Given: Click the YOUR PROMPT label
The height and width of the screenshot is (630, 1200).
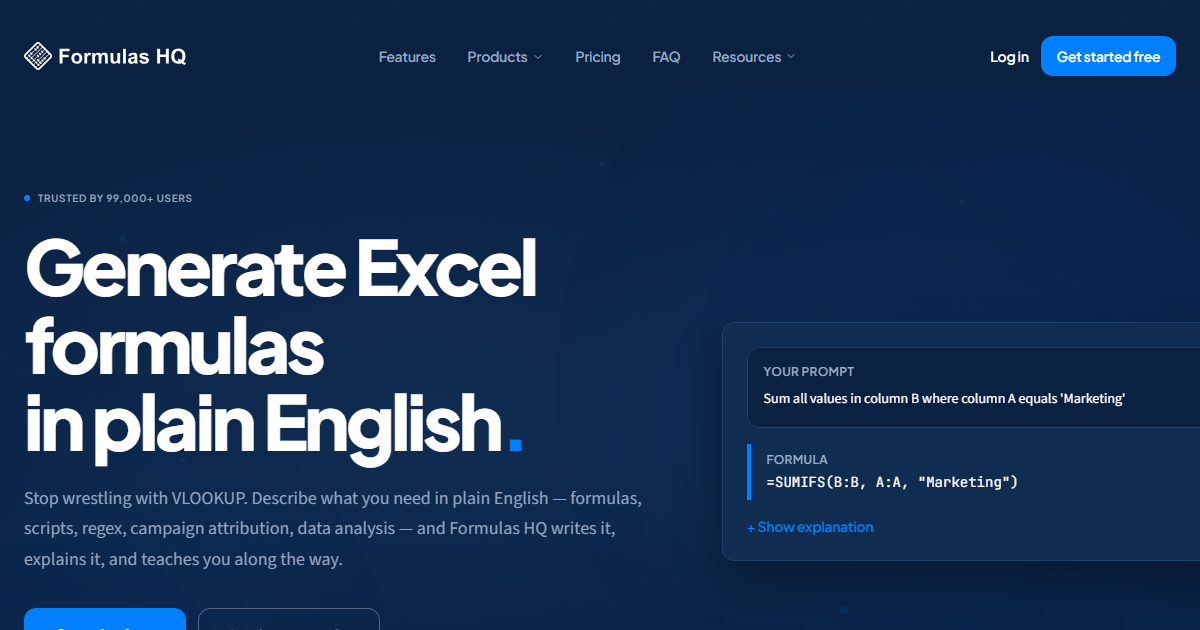Looking at the screenshot, I should (808, 371).
